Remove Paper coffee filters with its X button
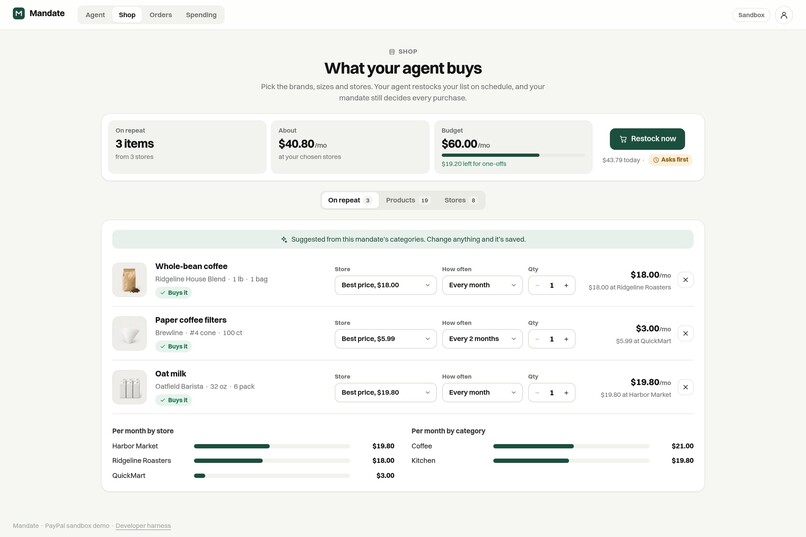 pyautogui.click(x=685, y=334)
